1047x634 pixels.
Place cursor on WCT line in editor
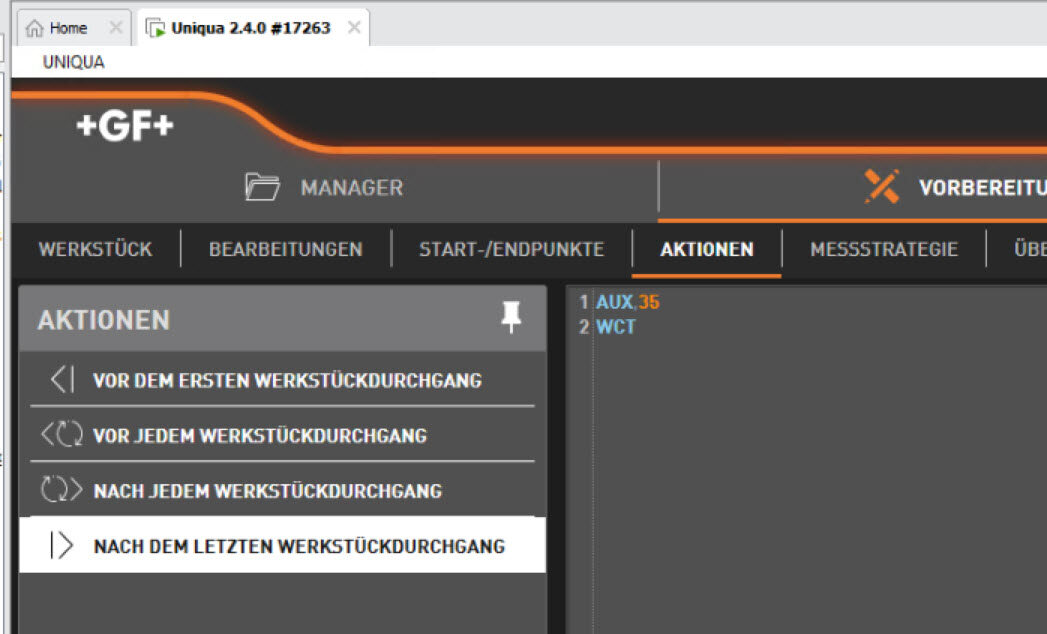point(615,327)
